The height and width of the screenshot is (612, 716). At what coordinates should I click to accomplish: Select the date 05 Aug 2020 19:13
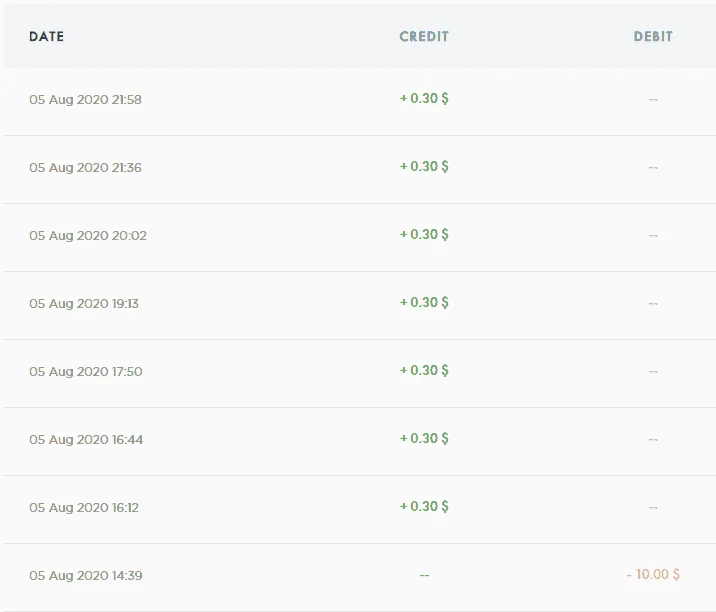(x=84, y=304)
